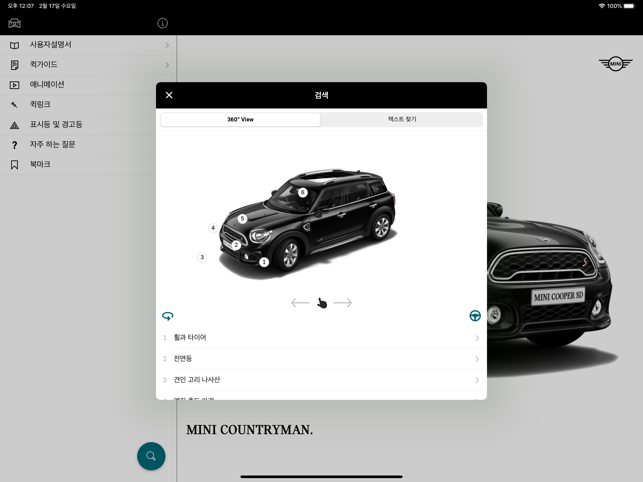Image resolution: width=643 pixels, height=482 pixels.
Task: Open 휠과 타이어 row chevron
Action: (x=477, y=338)
